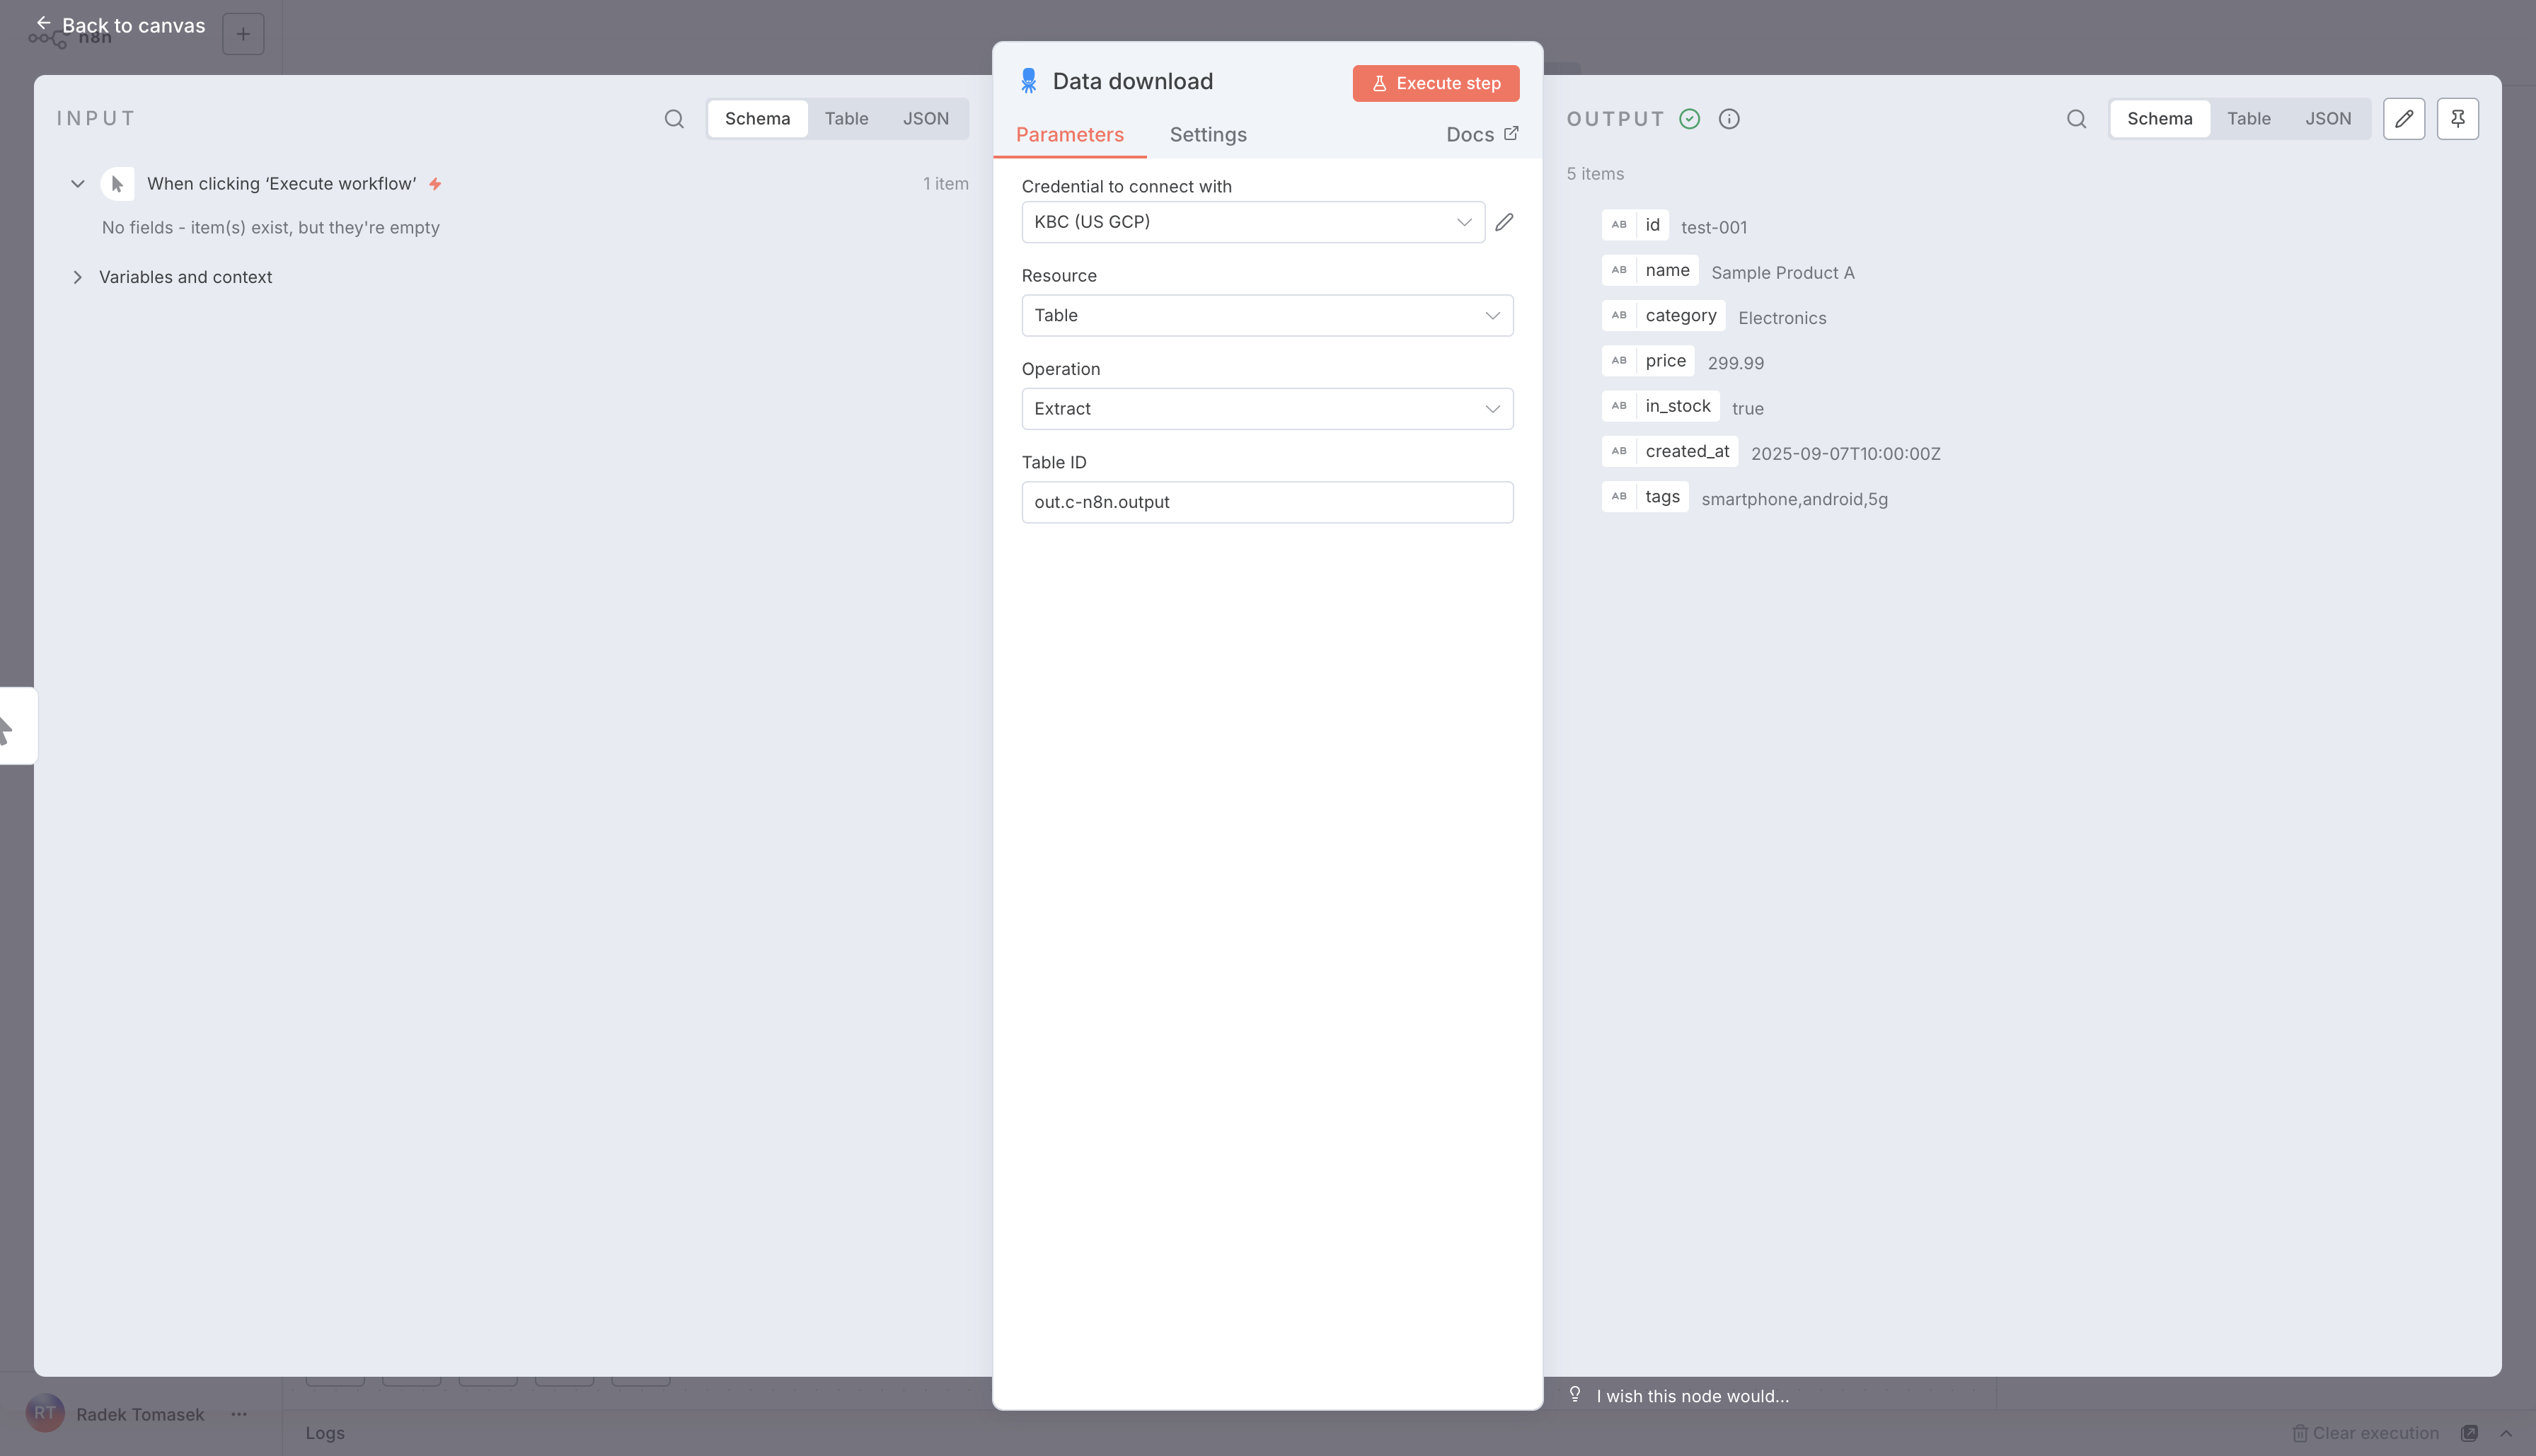Image resolution: width=2536 pixels, height=1456 pixels.
Task: Click the Execute step button
Action: (x=1435, y=83)
